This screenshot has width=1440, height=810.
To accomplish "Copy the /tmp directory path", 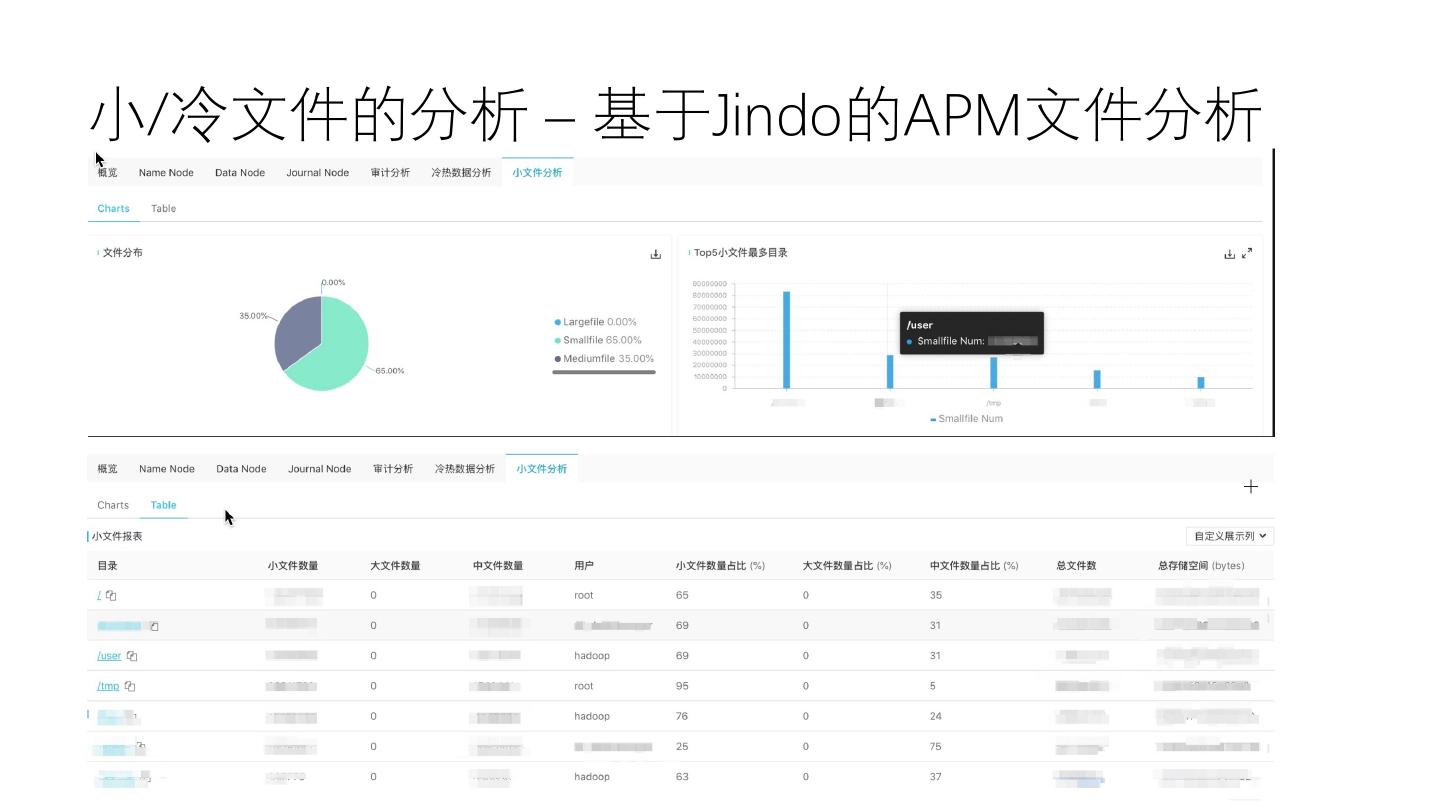I will pyautogui.click(x=130, y=686).
